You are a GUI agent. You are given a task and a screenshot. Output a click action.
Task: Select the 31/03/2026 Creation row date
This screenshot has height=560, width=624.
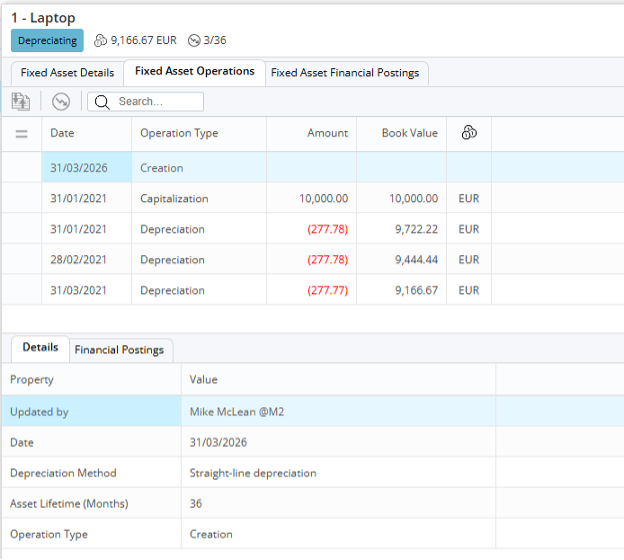86,168
